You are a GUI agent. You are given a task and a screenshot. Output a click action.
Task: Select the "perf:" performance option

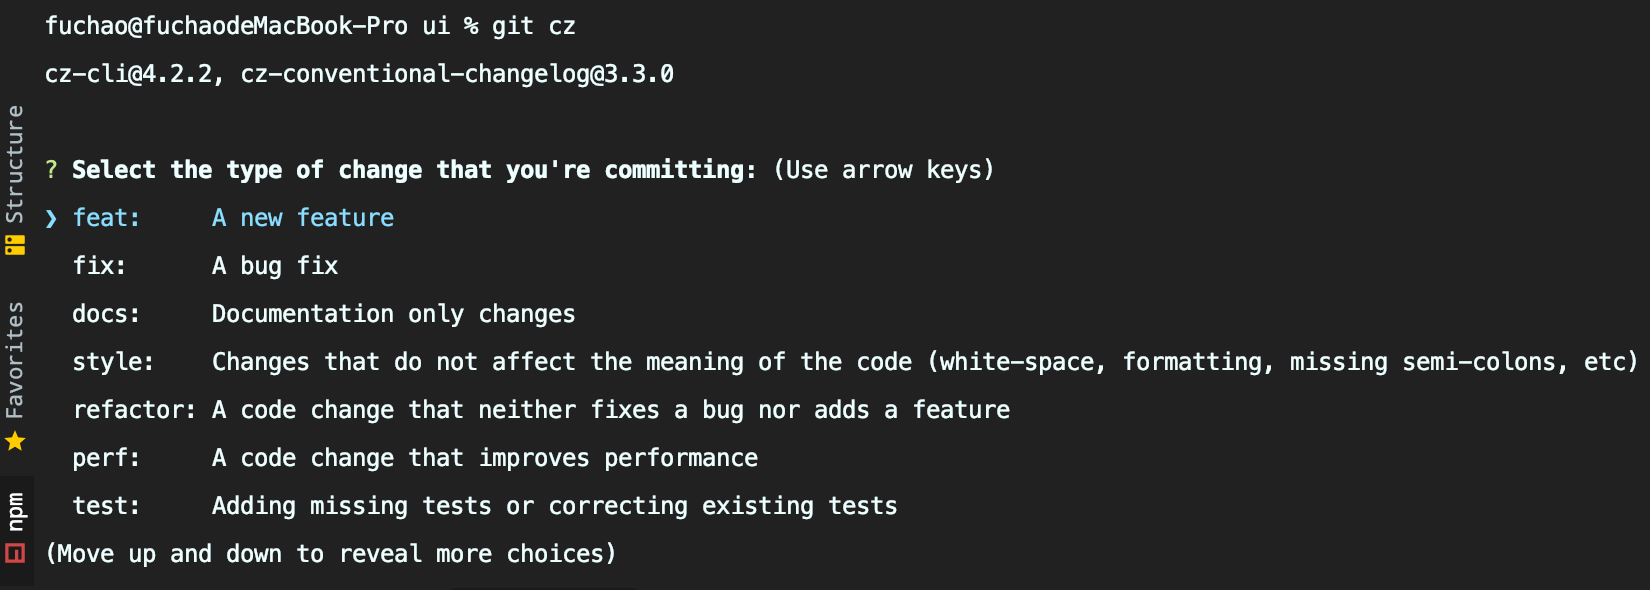pyautogui.click(x=106, y=458)
